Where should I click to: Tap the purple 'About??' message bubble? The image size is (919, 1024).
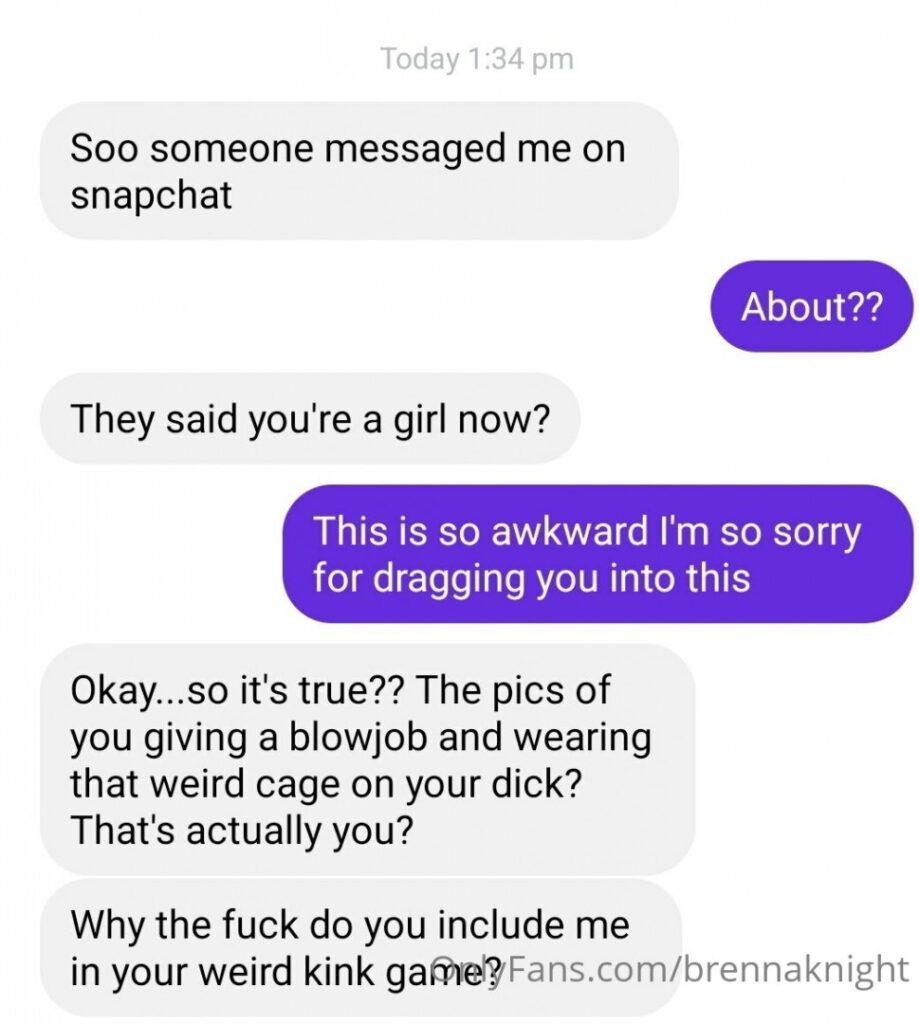point(811,306)
